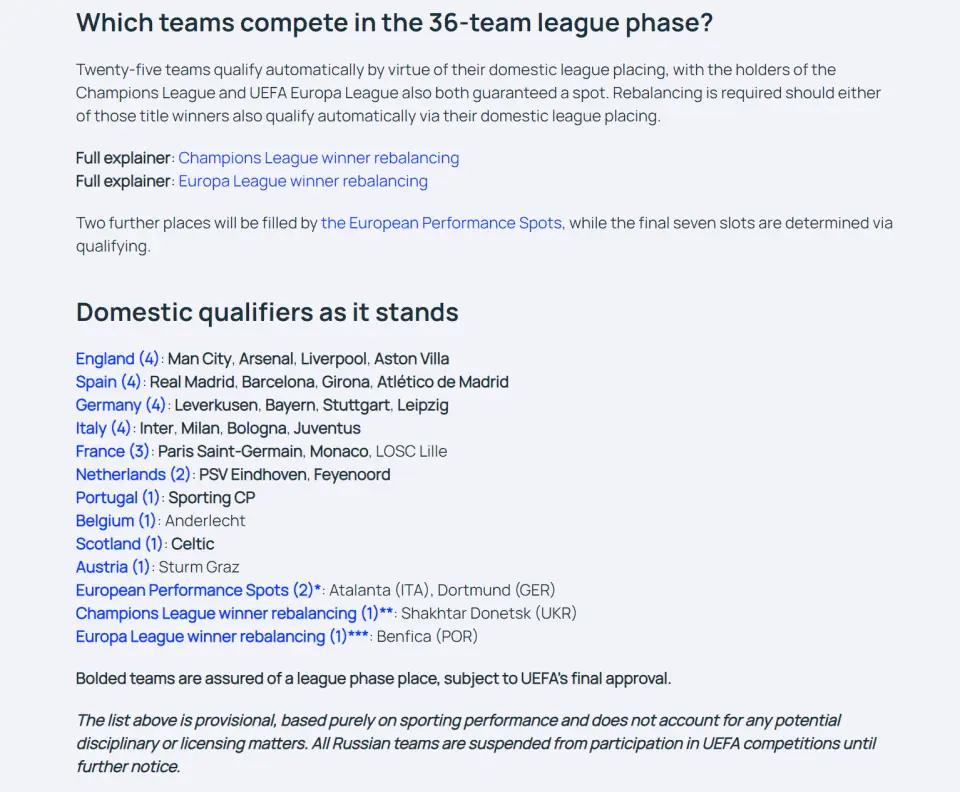Click the 36-team league phase question heading

coord(394,23)
